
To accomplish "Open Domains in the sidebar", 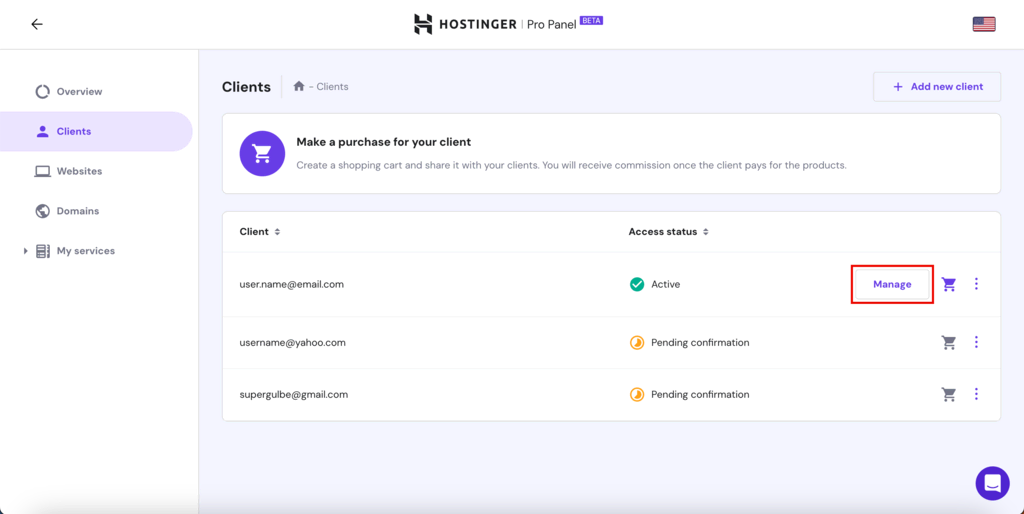I will [77, 211].
